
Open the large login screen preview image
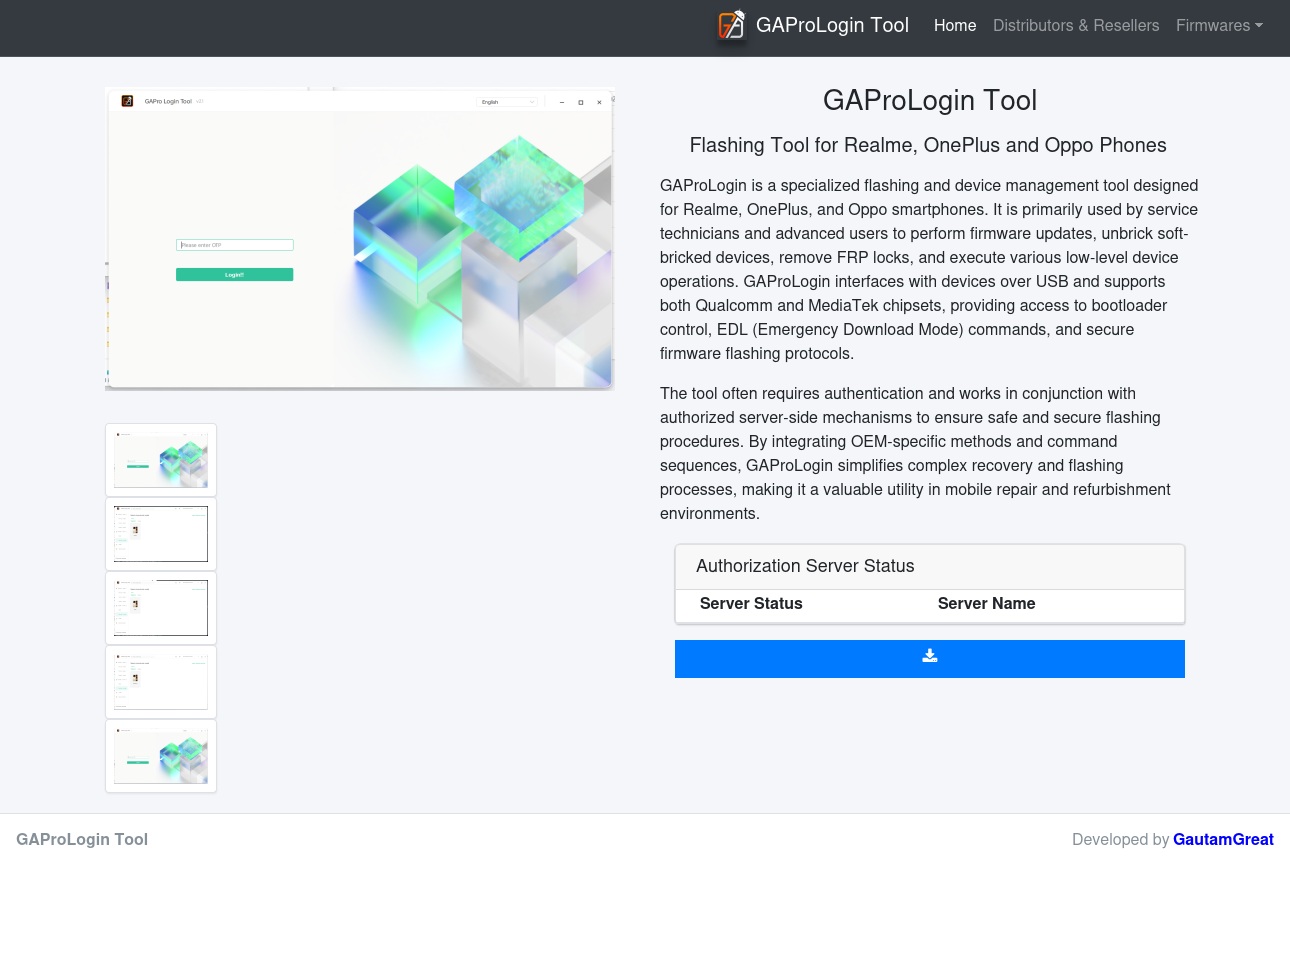[x=360, y=238]
